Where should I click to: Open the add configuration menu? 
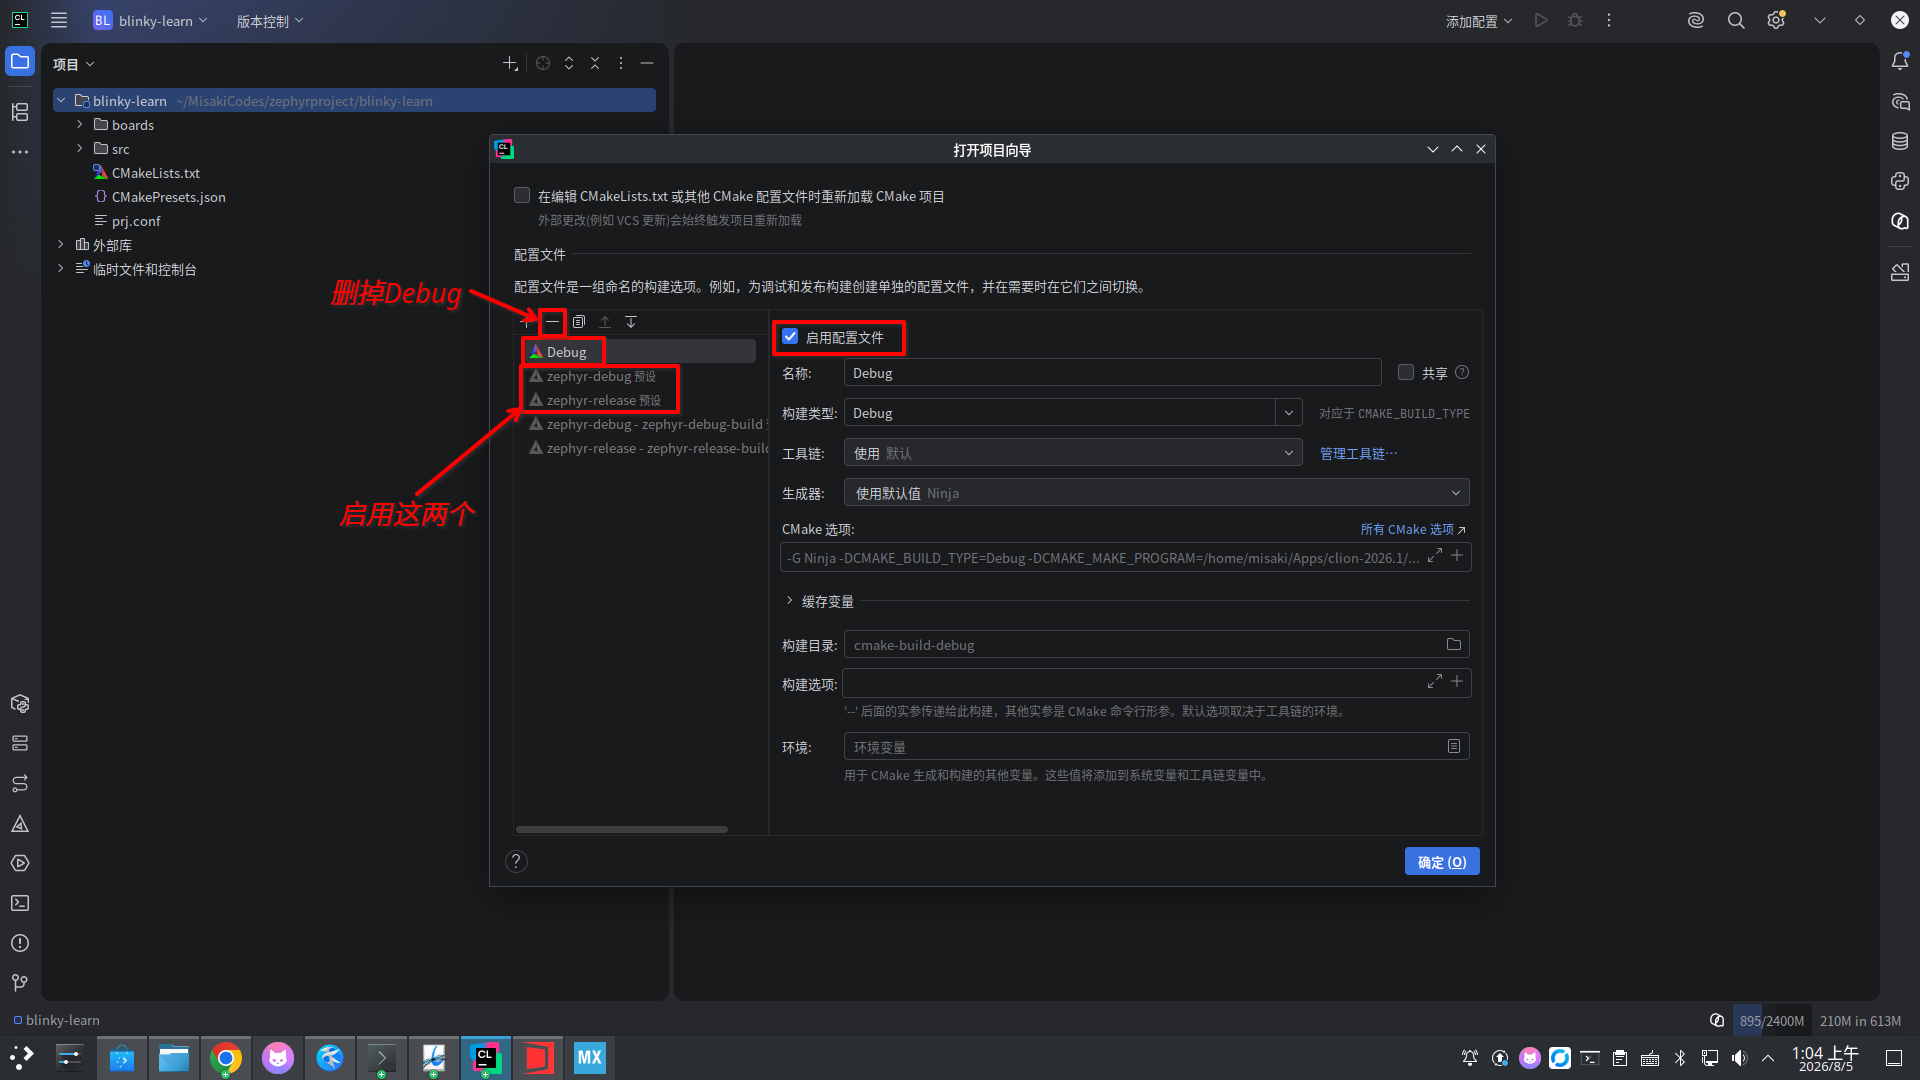[x=1479, y=20]
